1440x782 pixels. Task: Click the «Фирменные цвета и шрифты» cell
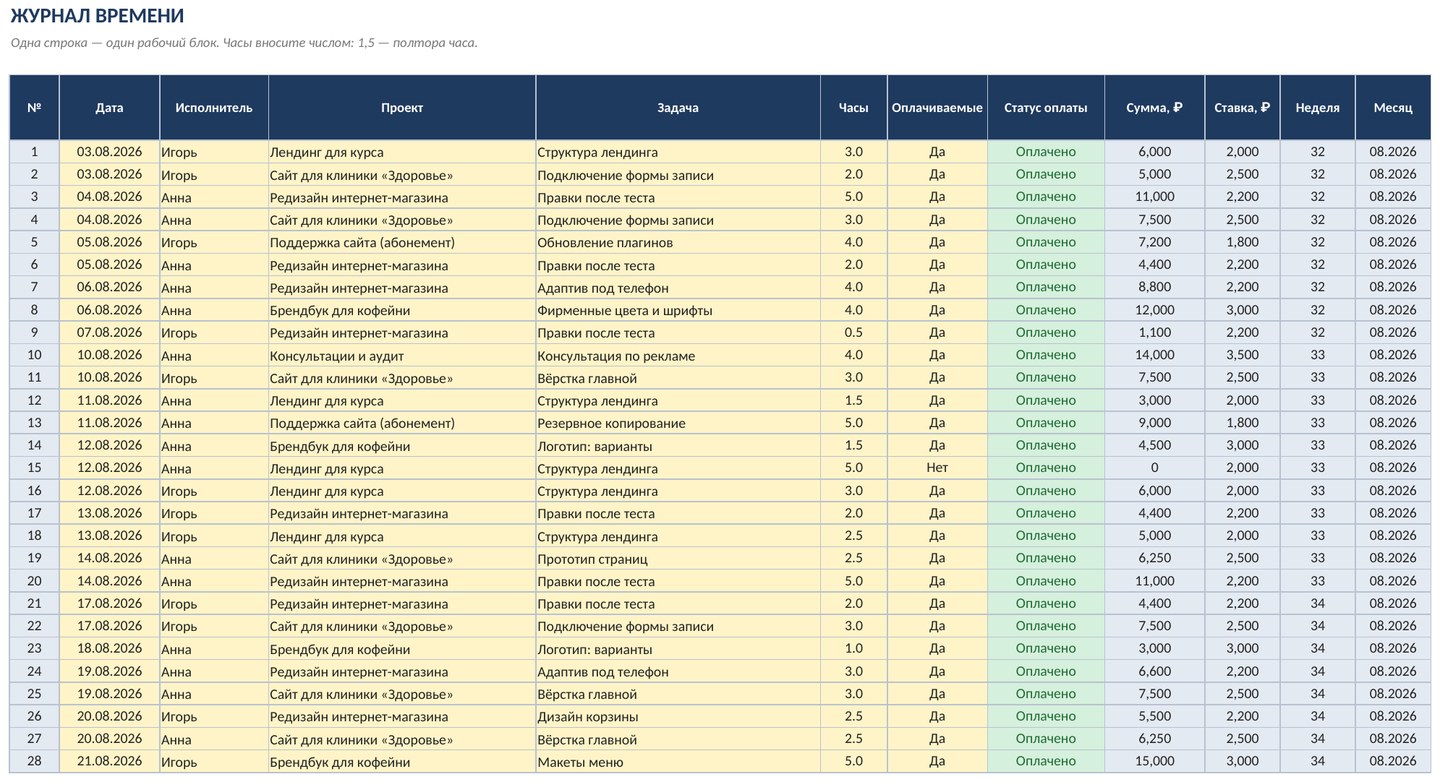point(678,310)
